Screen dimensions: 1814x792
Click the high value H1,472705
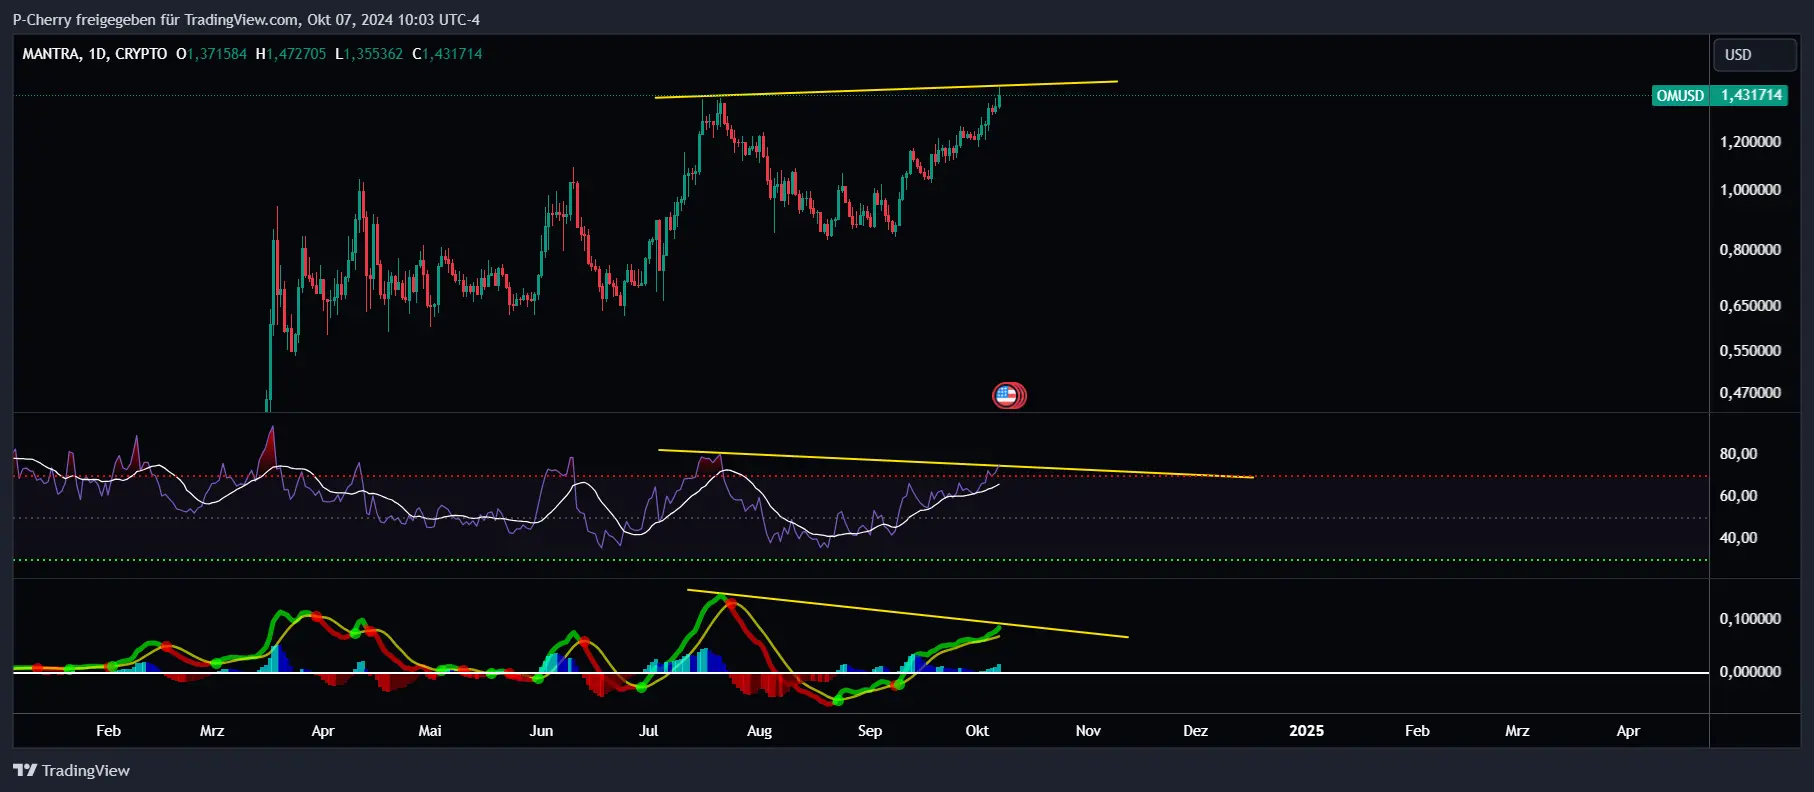pos(291,54)
